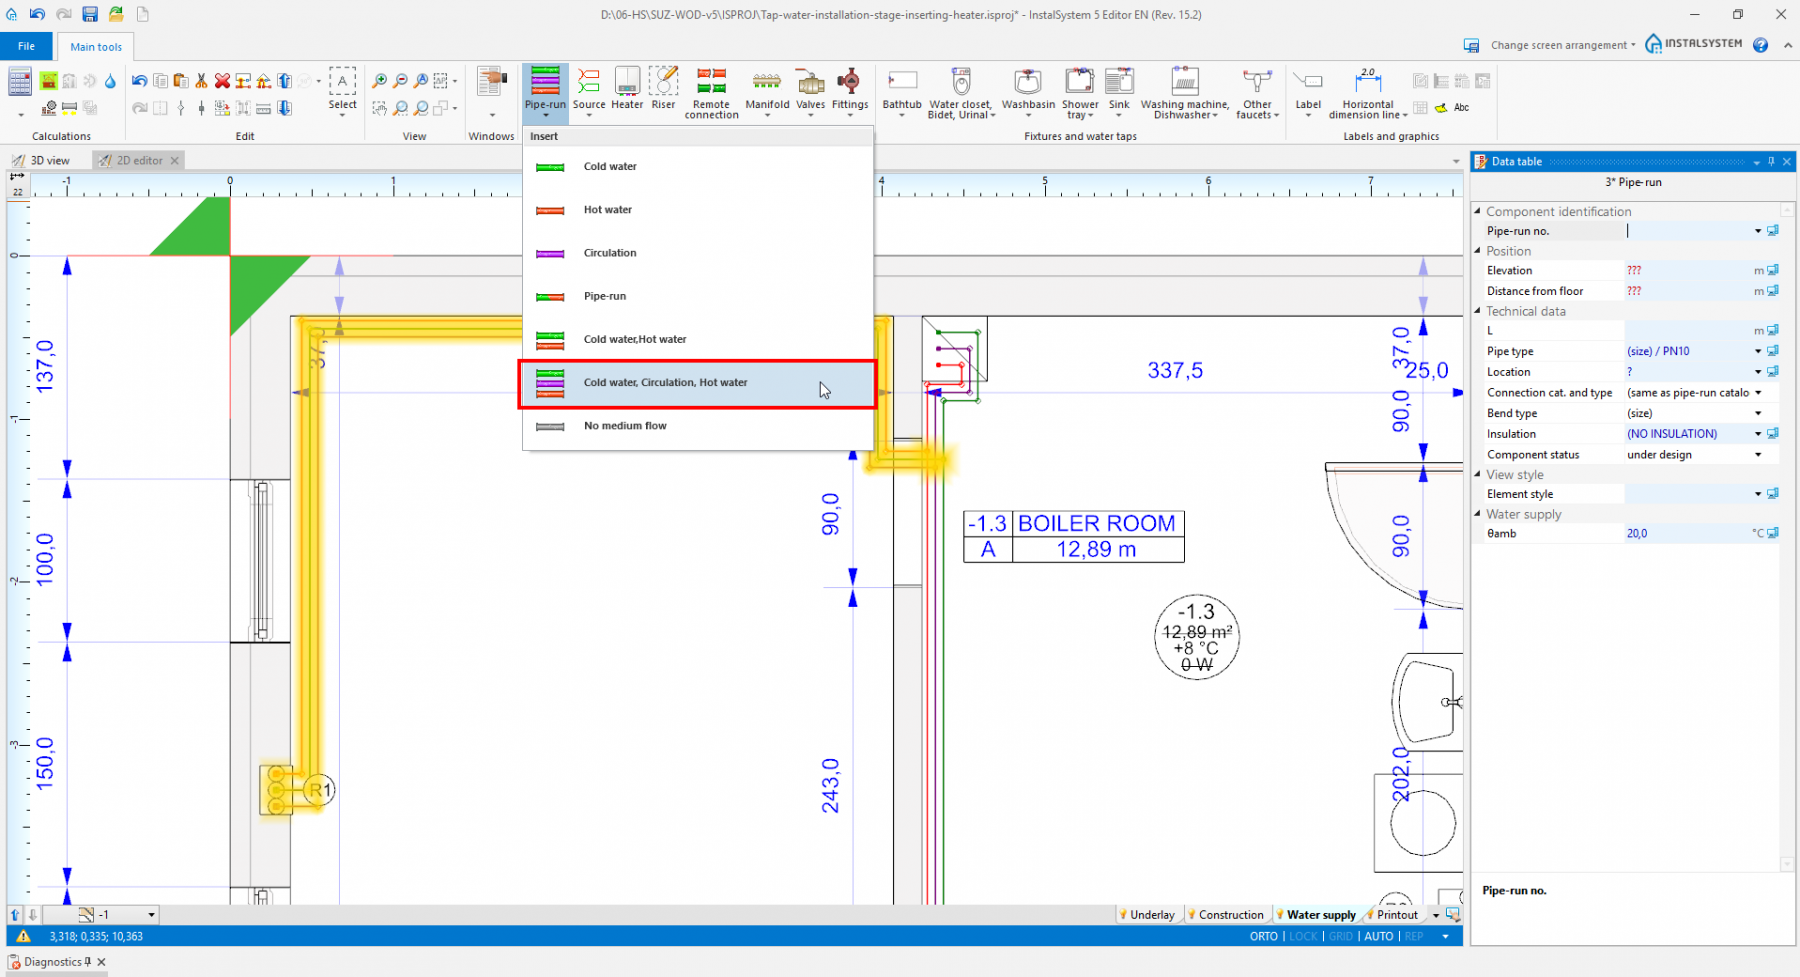Unpin the Data table panel
The image size is (1800, 977).
pos(1771,161)
